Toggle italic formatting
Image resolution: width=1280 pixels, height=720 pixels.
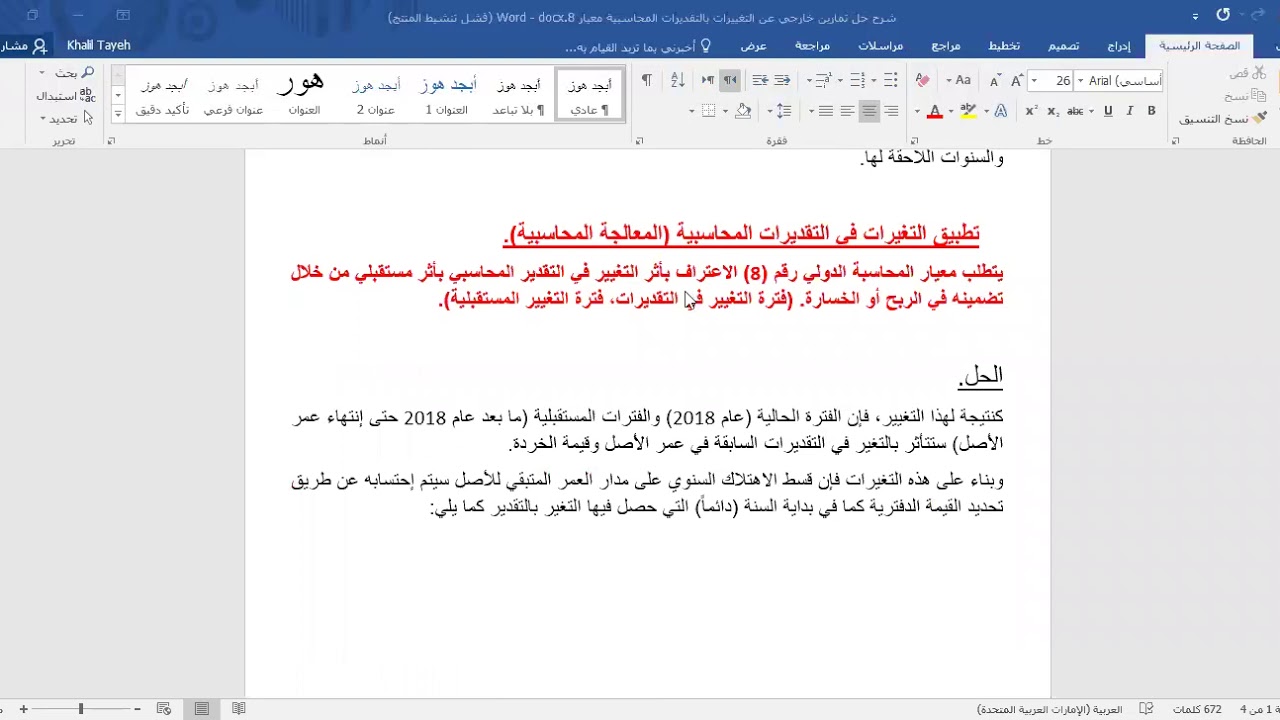pyautogui.click(x=1130, y=111)
